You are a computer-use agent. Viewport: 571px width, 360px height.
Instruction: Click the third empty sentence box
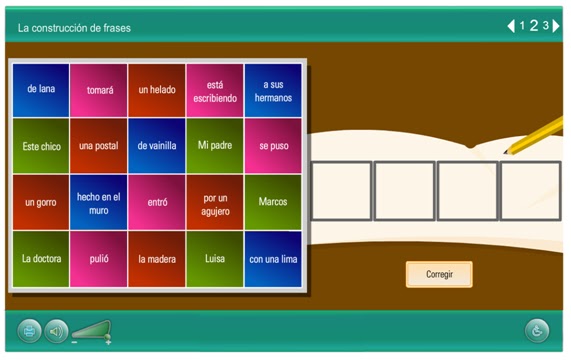point(468,191)
